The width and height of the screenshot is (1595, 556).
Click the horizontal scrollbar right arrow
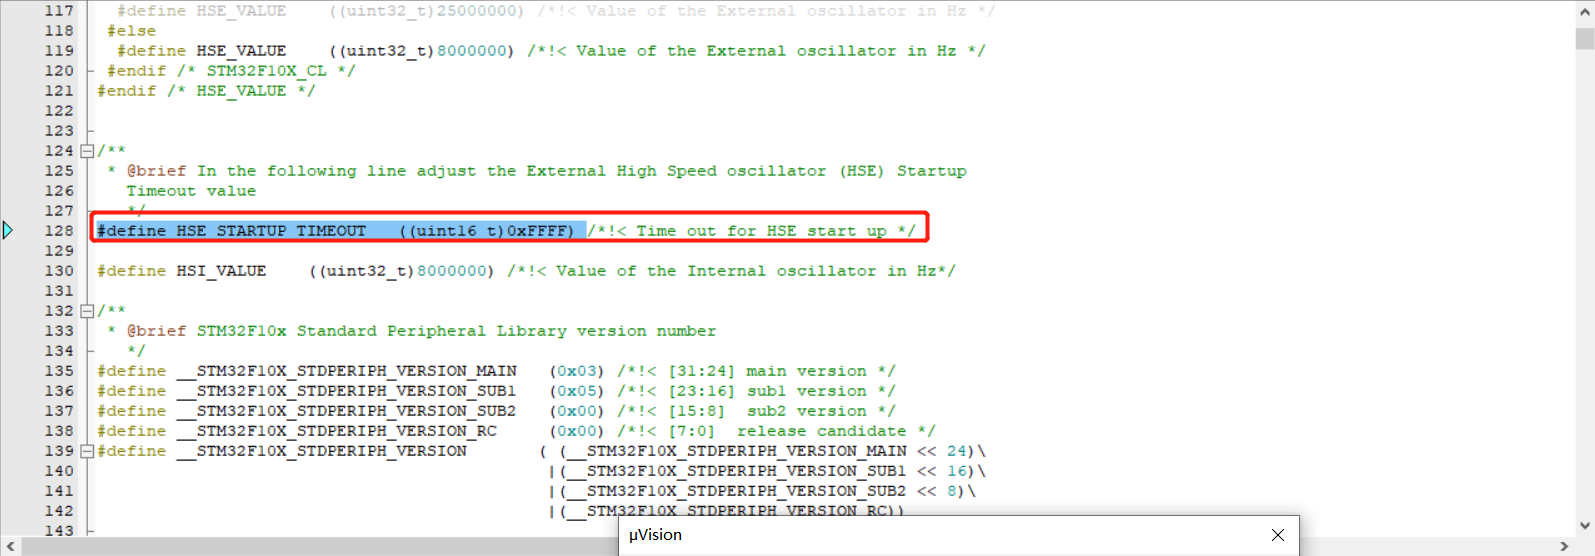(1564, 547)
